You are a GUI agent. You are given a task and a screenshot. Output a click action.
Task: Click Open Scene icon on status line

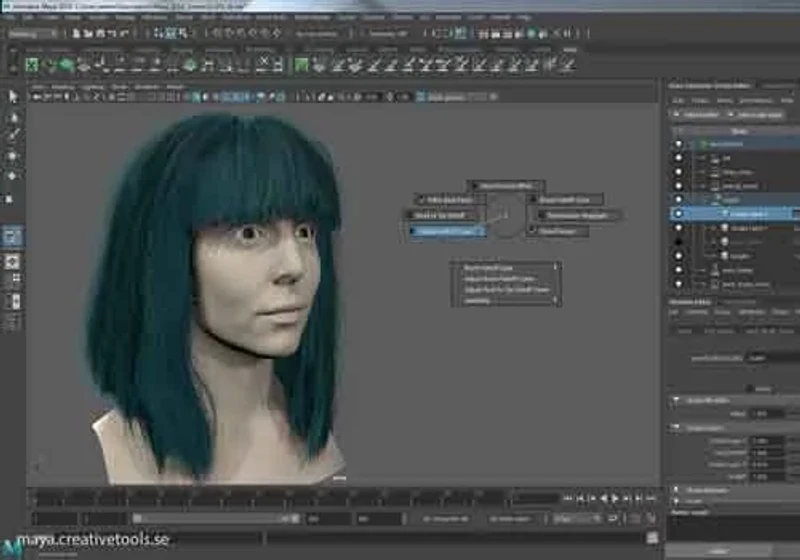[x=89, y=34]
